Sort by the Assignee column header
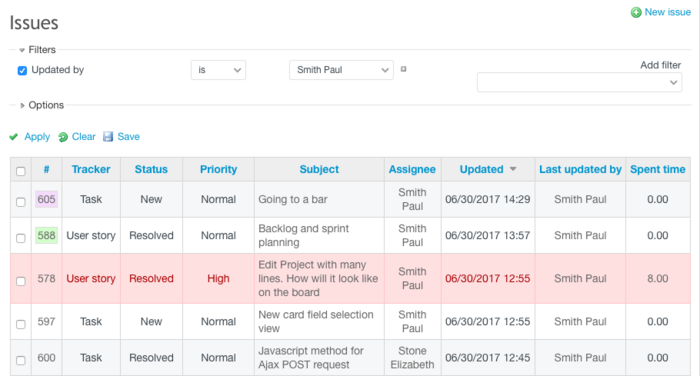The width and height of the screenshot is (700, 376). 412,169
